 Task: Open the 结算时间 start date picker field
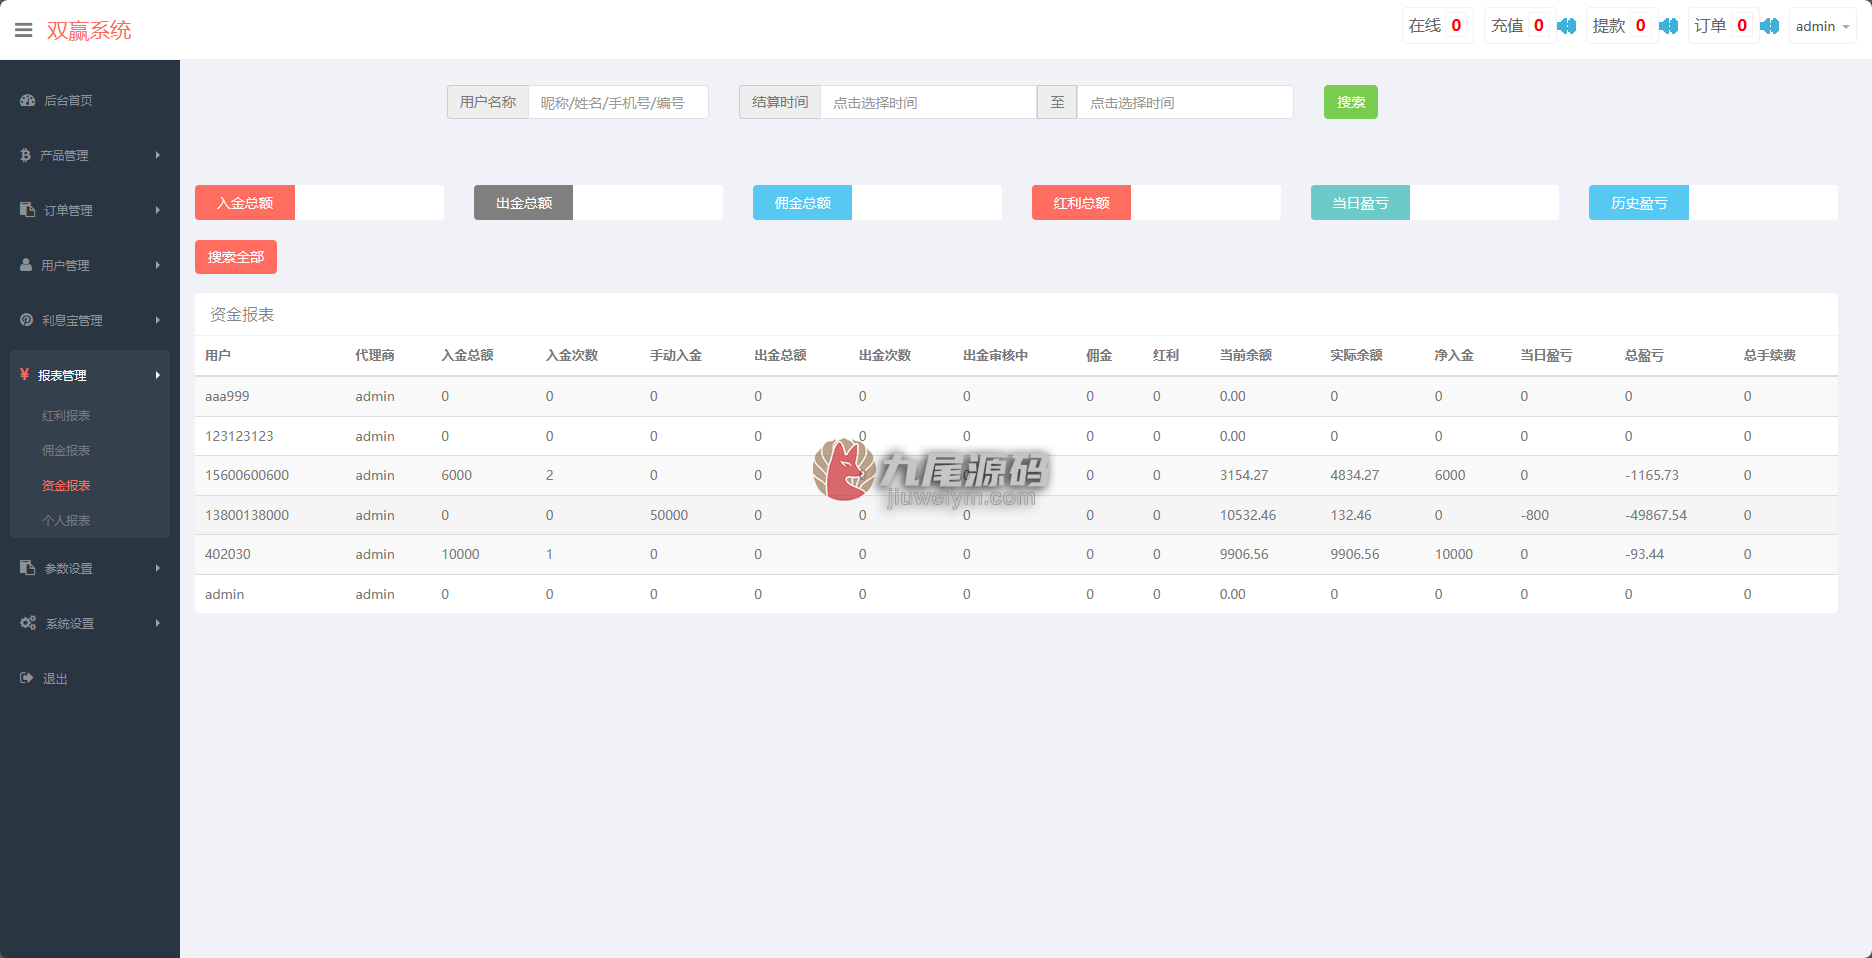pos(928,102)
